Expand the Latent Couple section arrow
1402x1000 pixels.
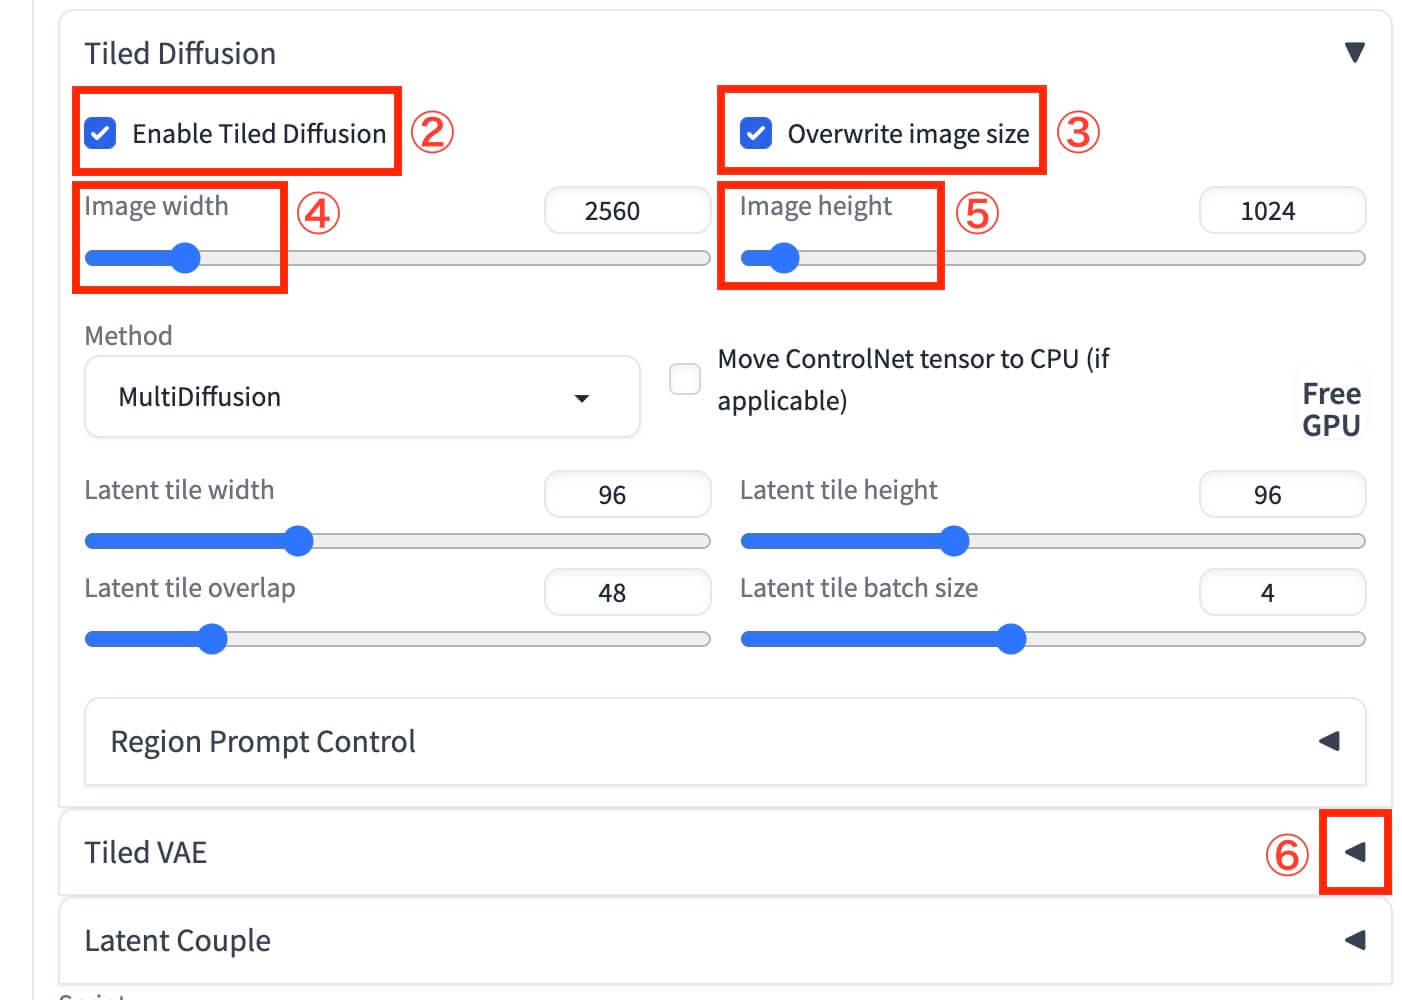click(x=1354, y=940)
